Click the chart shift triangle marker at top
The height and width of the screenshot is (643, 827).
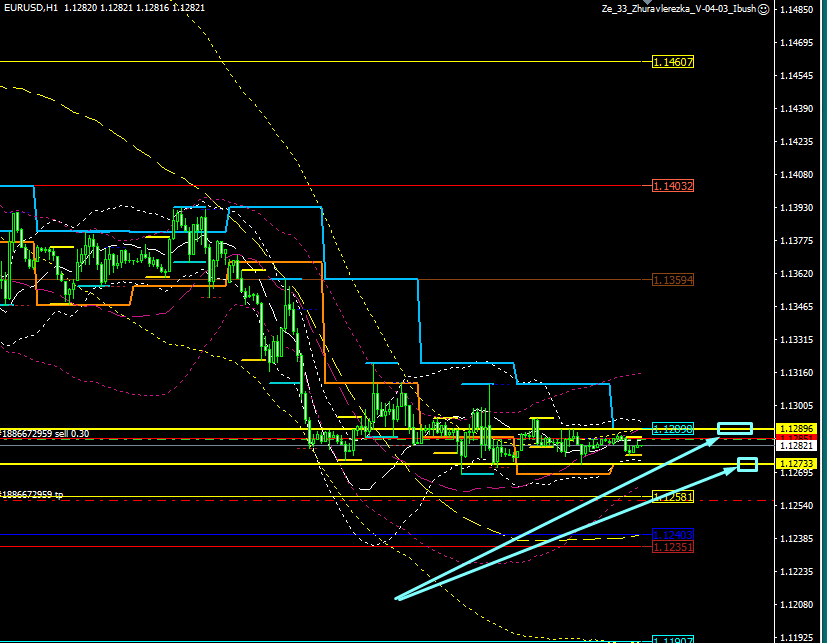647,2
